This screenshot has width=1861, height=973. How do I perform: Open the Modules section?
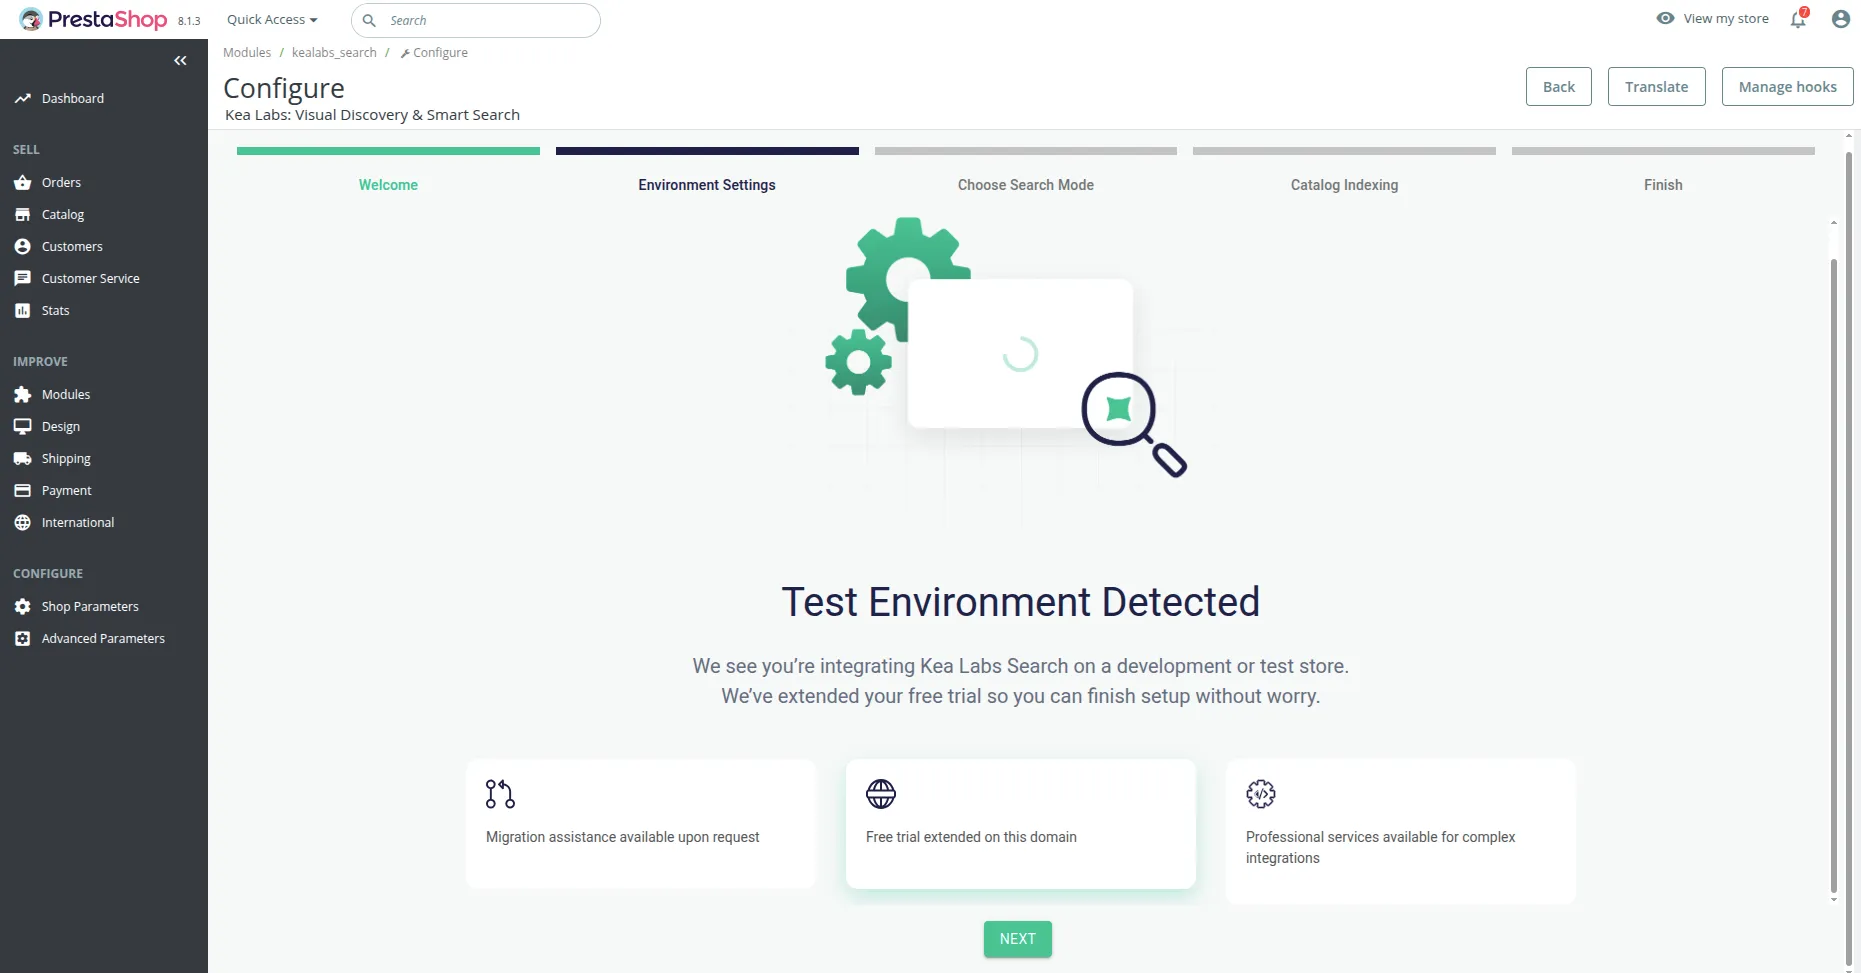pos(64,394)
